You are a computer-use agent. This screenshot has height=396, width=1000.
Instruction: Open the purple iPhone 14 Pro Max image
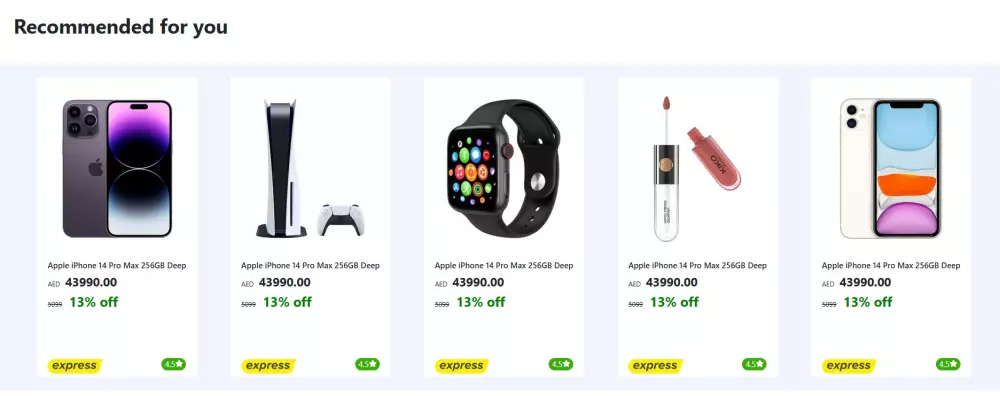click(117, 168)
